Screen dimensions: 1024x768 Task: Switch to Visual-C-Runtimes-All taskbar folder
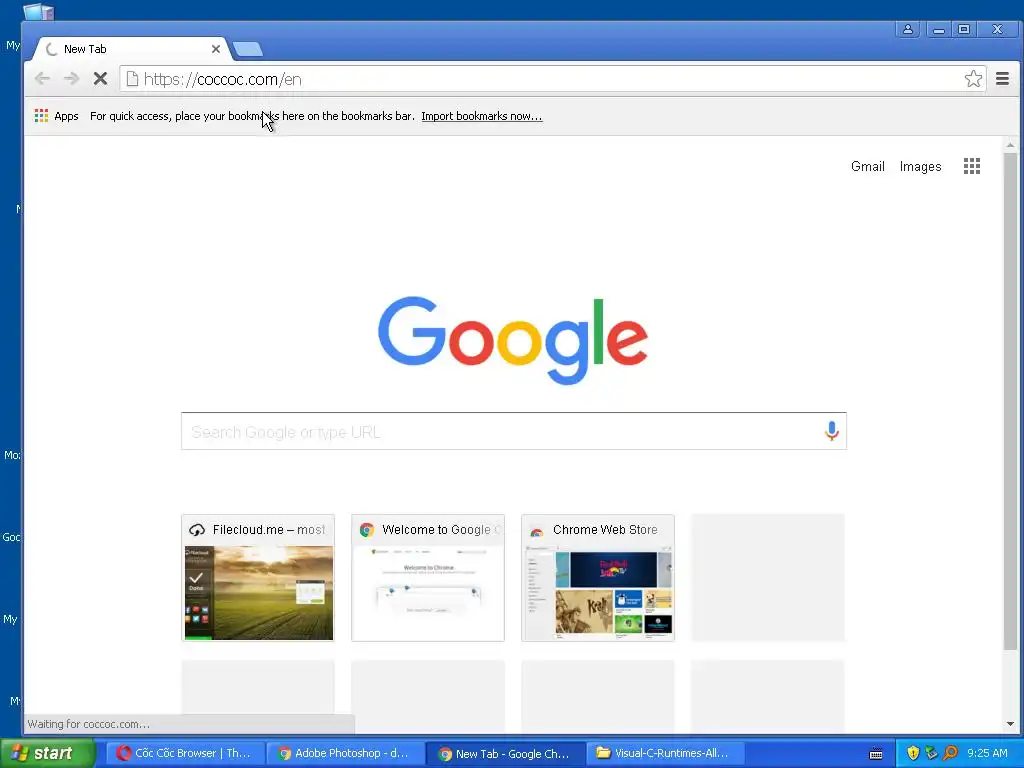coord(664,753)
